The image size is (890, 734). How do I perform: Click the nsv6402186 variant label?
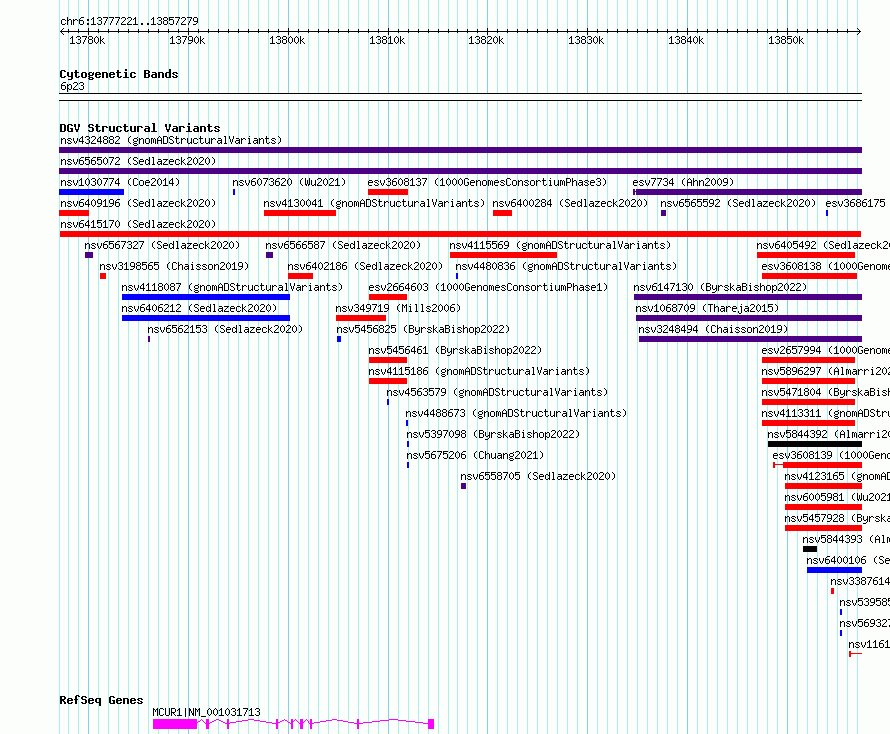[x=365, y=266]
